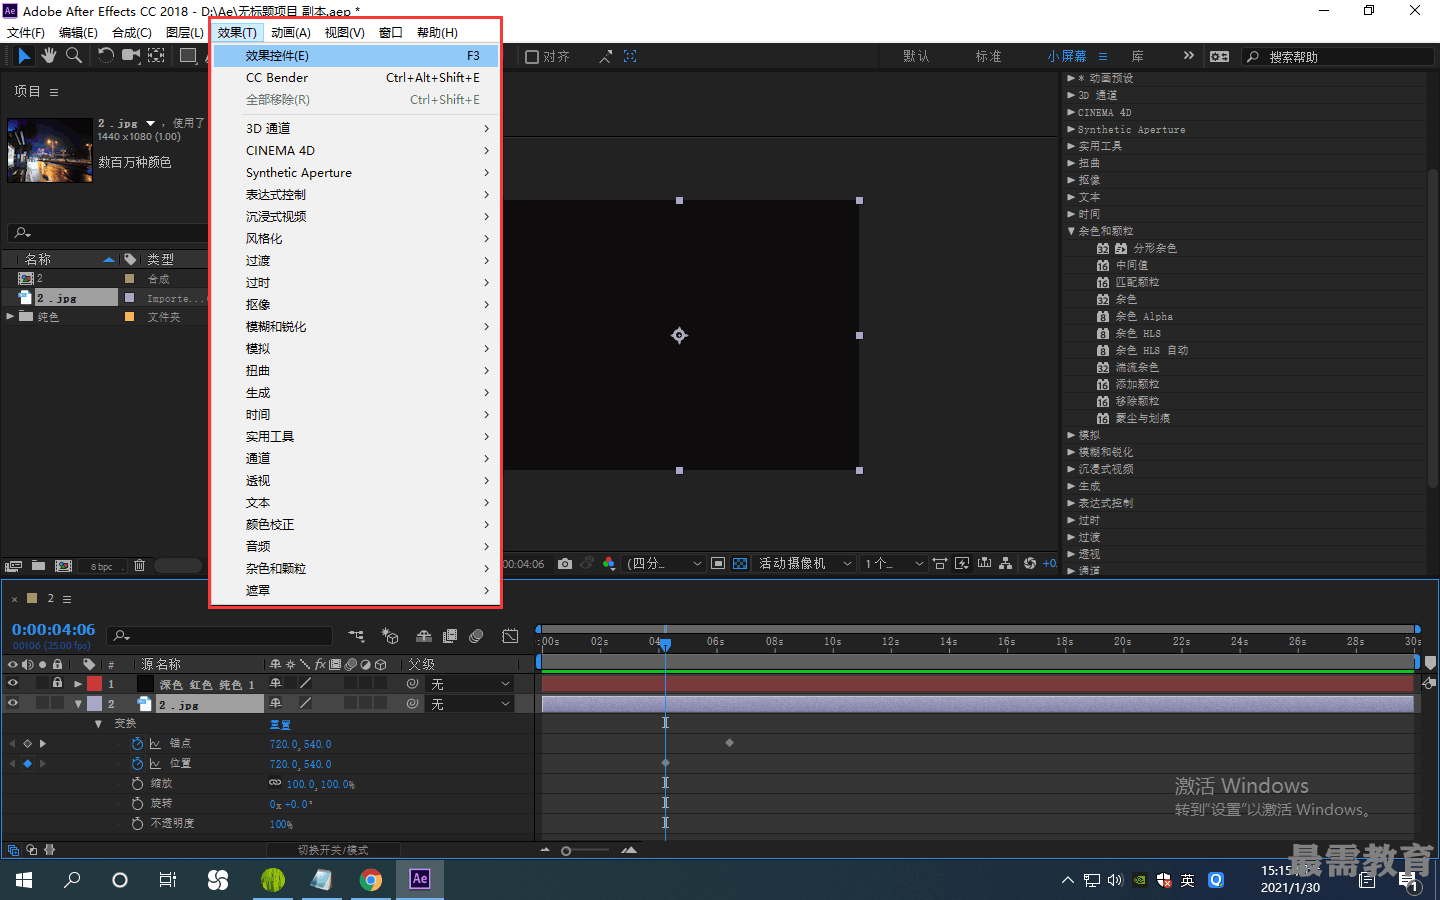Toggle the transparency grid in viewer
The image size is (1440, 900).
click(740, 564)
